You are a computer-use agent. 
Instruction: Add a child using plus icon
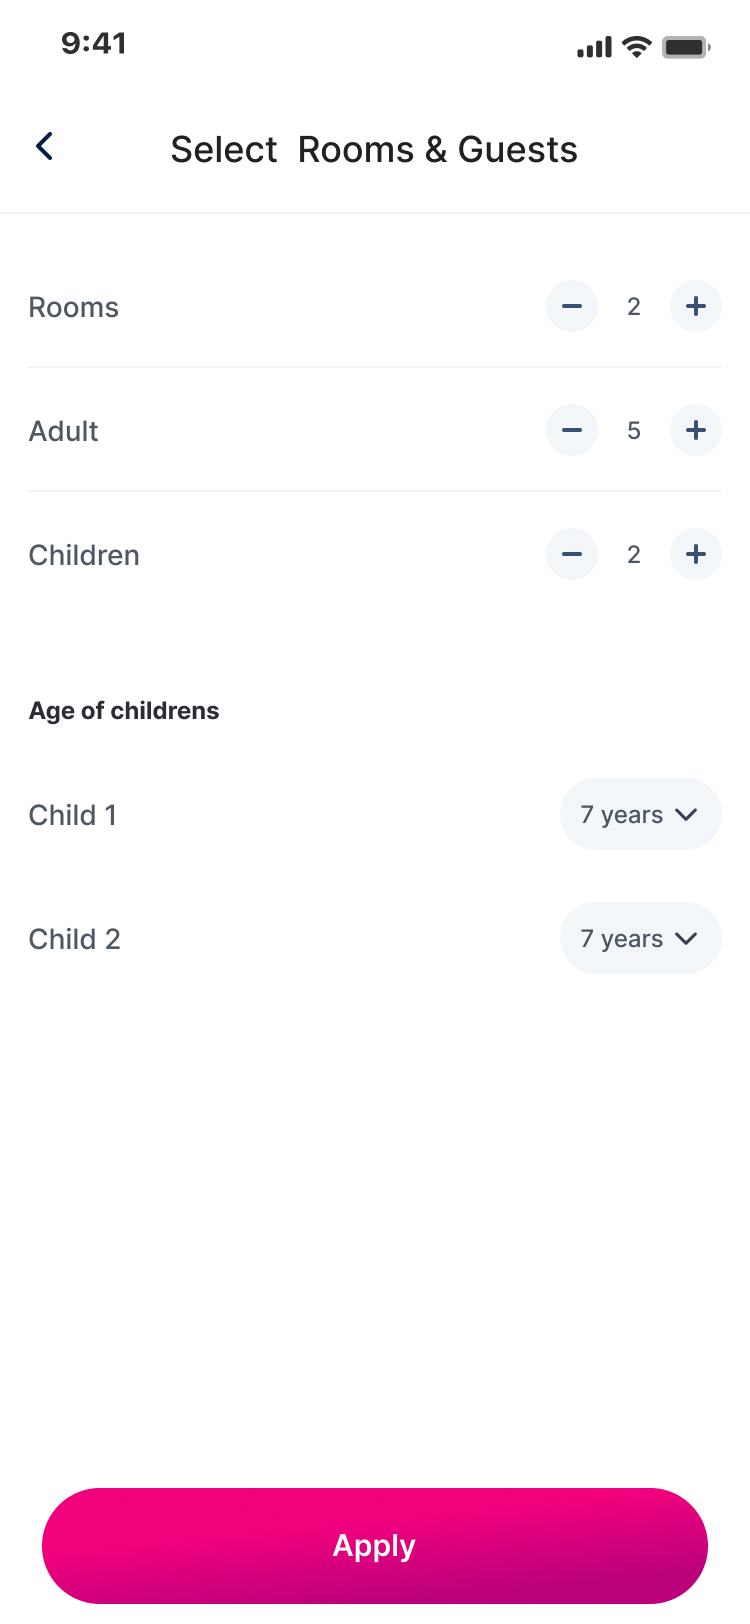[x=696, y=555]
